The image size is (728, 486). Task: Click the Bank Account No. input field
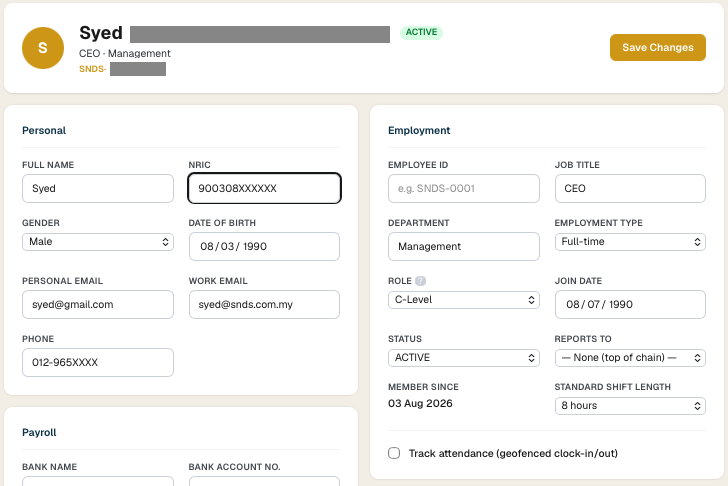click(264, 481)
